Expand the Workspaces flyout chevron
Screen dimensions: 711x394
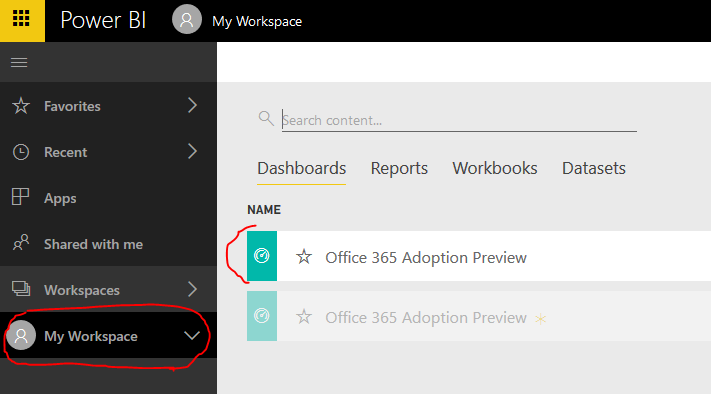[192, 289]
